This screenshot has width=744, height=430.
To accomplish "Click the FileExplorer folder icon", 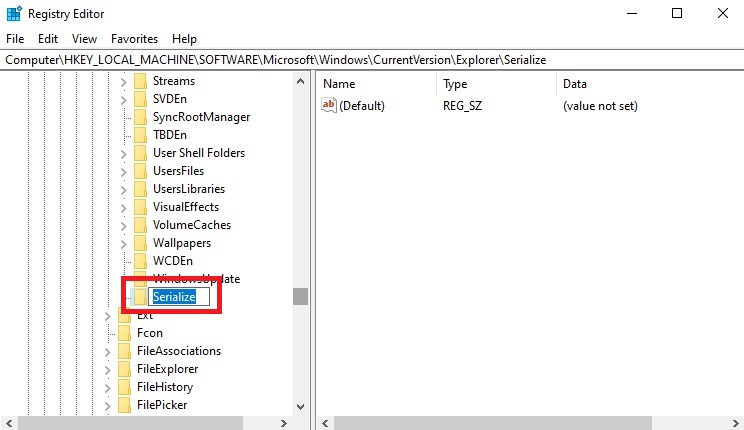I will [124, 369].
